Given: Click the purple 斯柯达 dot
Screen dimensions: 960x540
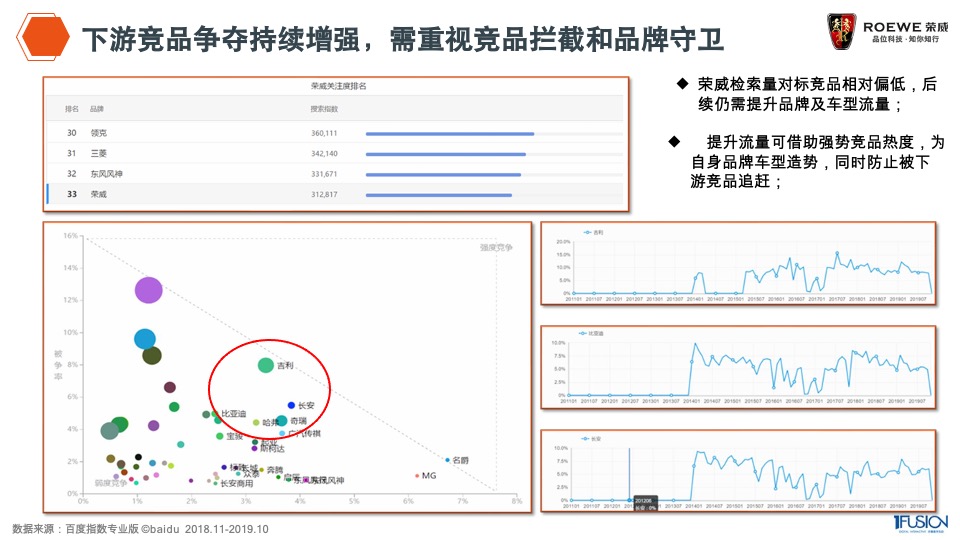Looking at the screenshot, I should coord(255,449).
